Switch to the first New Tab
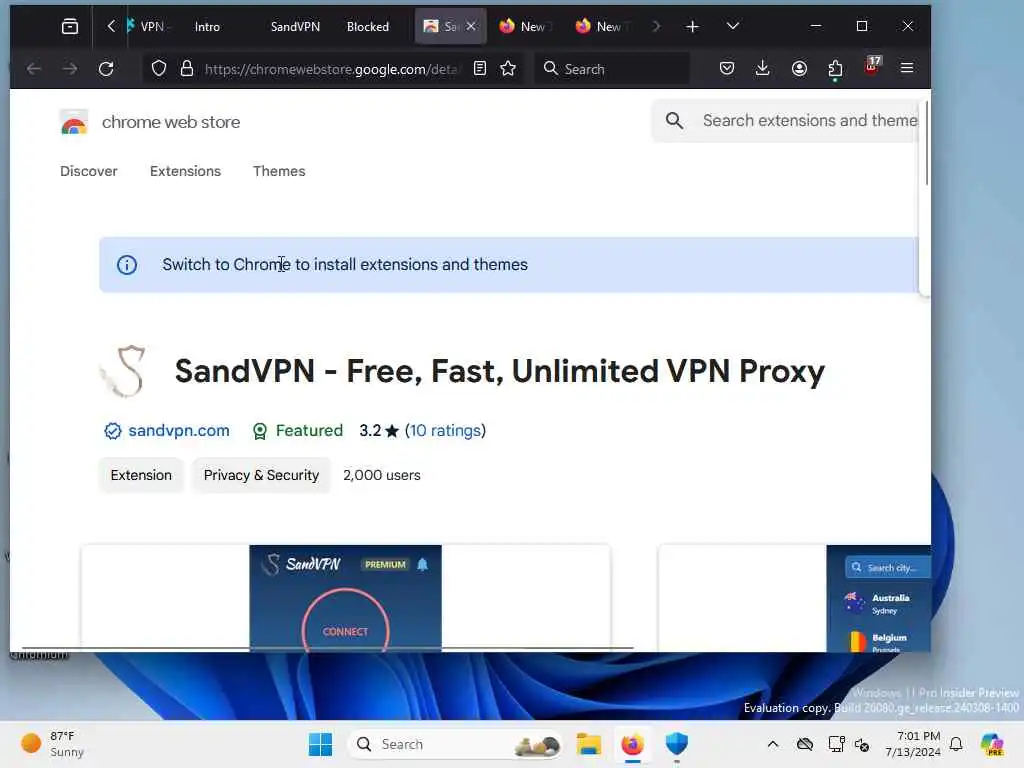Viewport: 1024px width, 768px height. coord(524,27)
